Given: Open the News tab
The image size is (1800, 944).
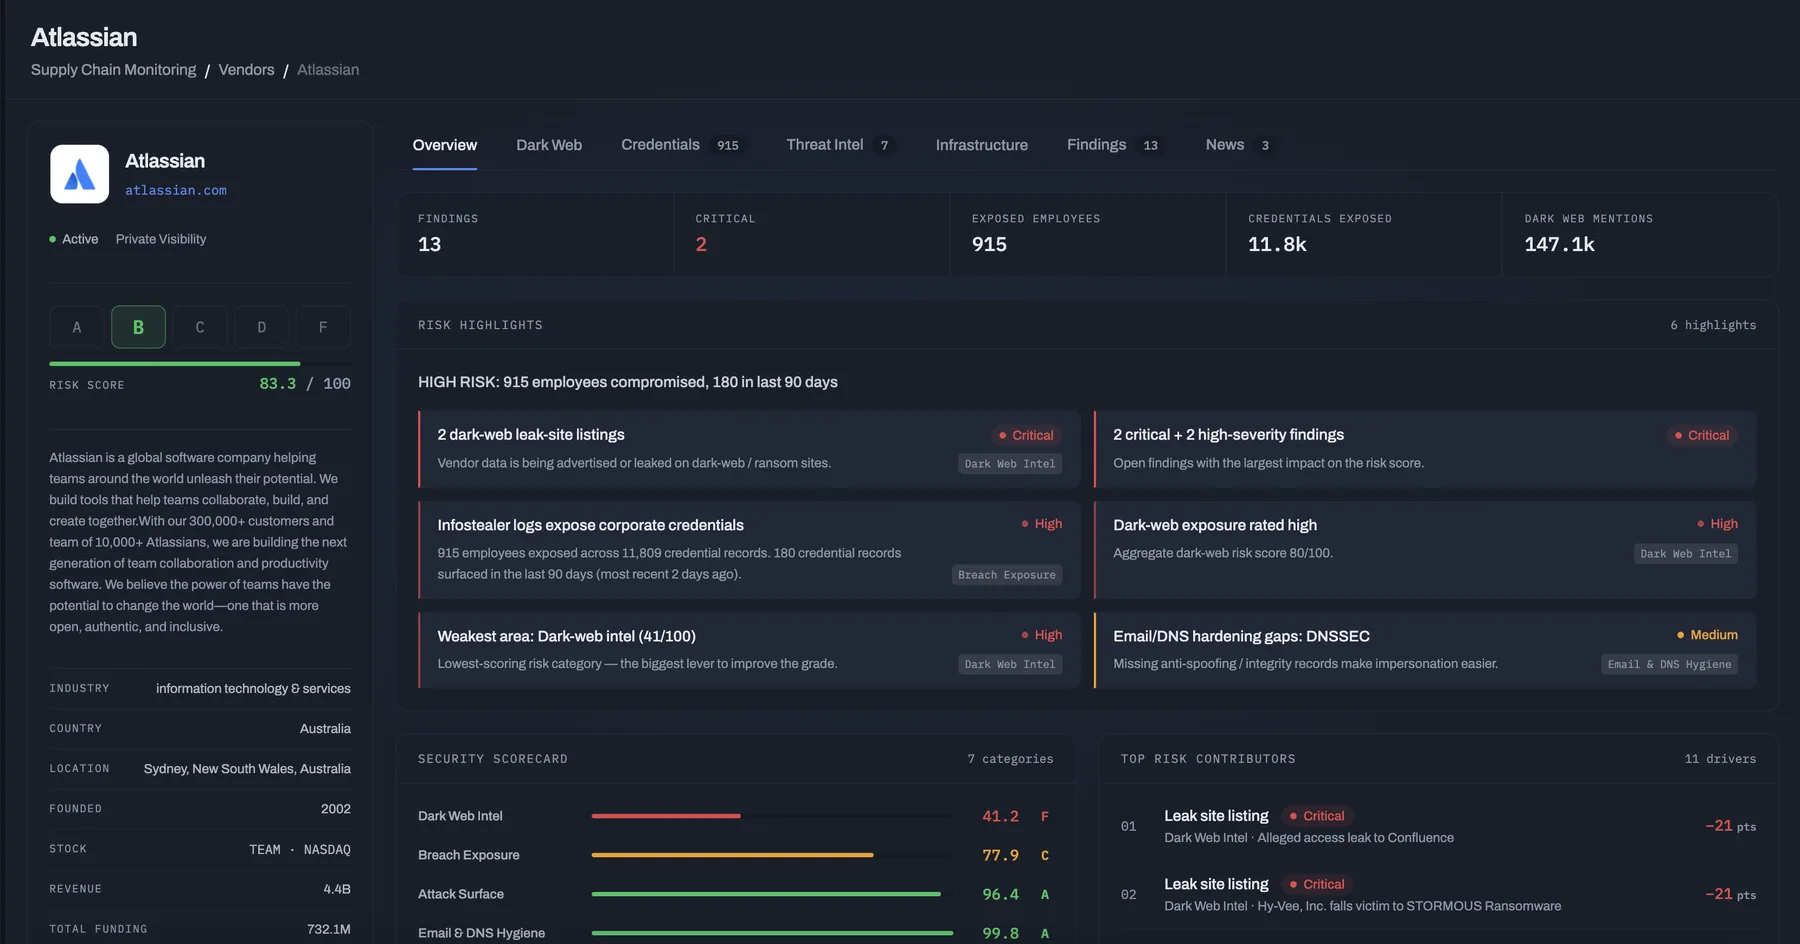Looking at the screenshot, I should [1239, 145].
